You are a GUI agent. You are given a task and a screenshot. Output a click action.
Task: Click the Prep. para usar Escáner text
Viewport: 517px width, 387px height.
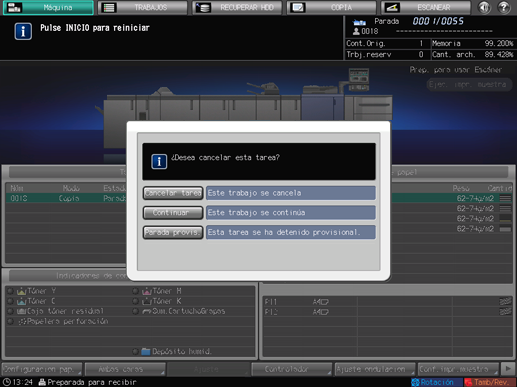[x=456, y=70]
